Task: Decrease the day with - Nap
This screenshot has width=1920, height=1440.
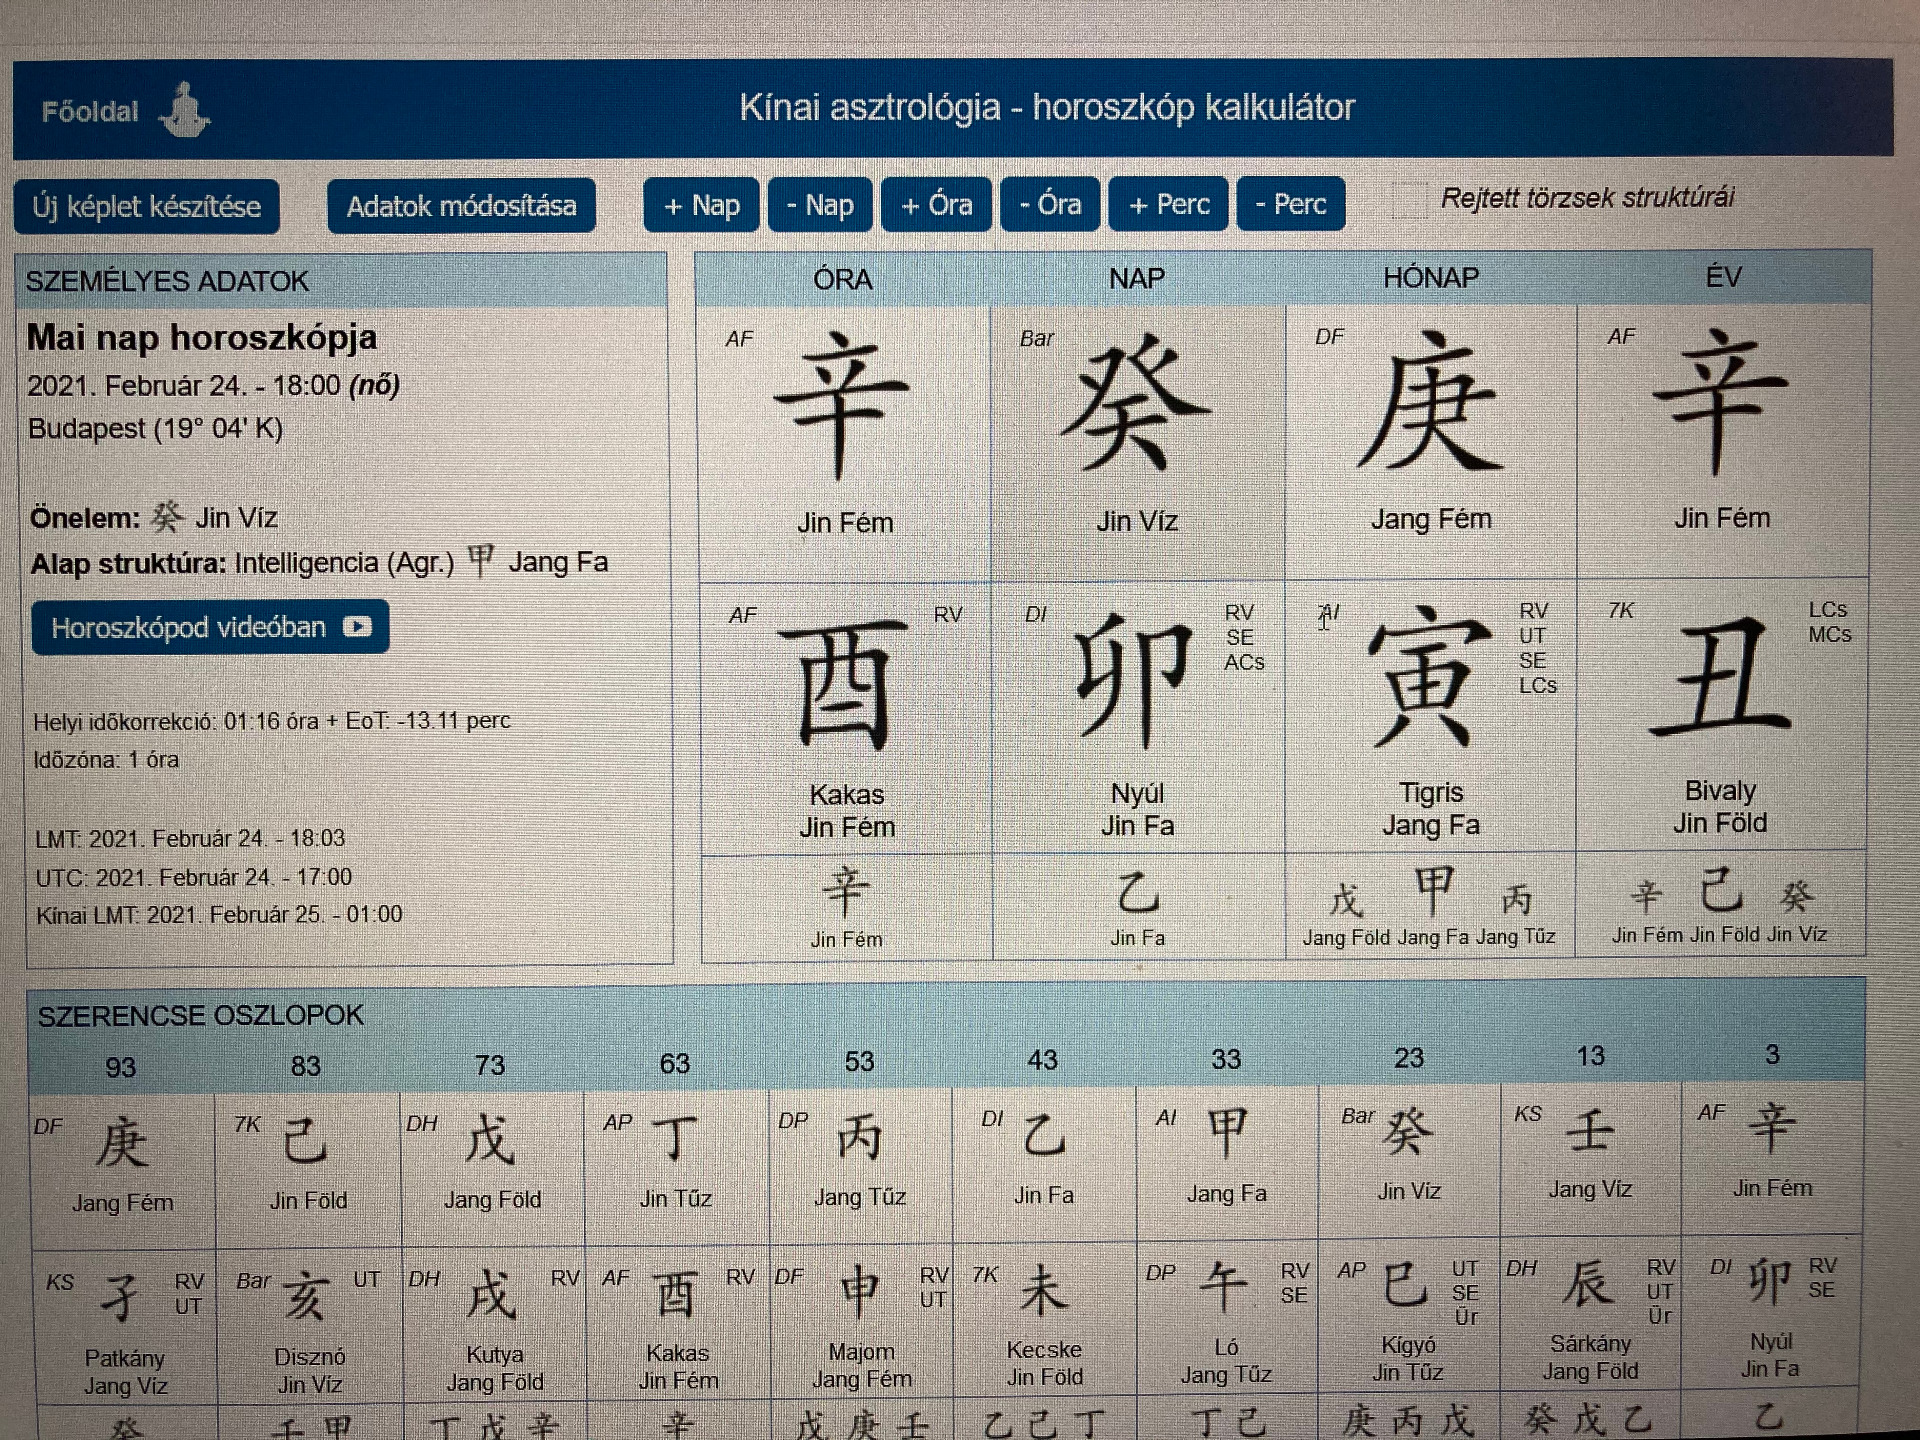Action: tap(820, 205)
